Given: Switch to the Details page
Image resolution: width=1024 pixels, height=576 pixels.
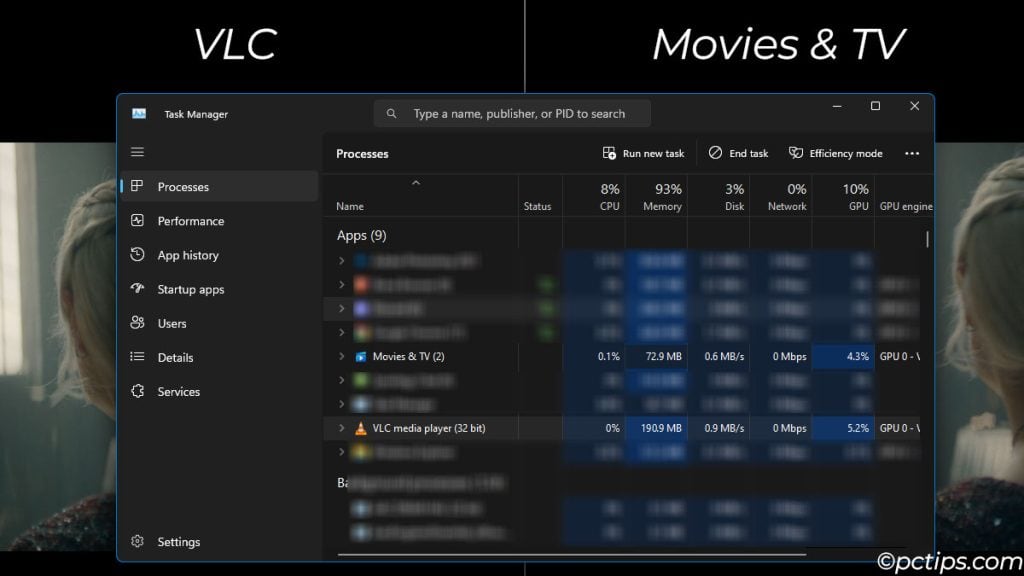Looking at the screenshot, I should point(219,357).
